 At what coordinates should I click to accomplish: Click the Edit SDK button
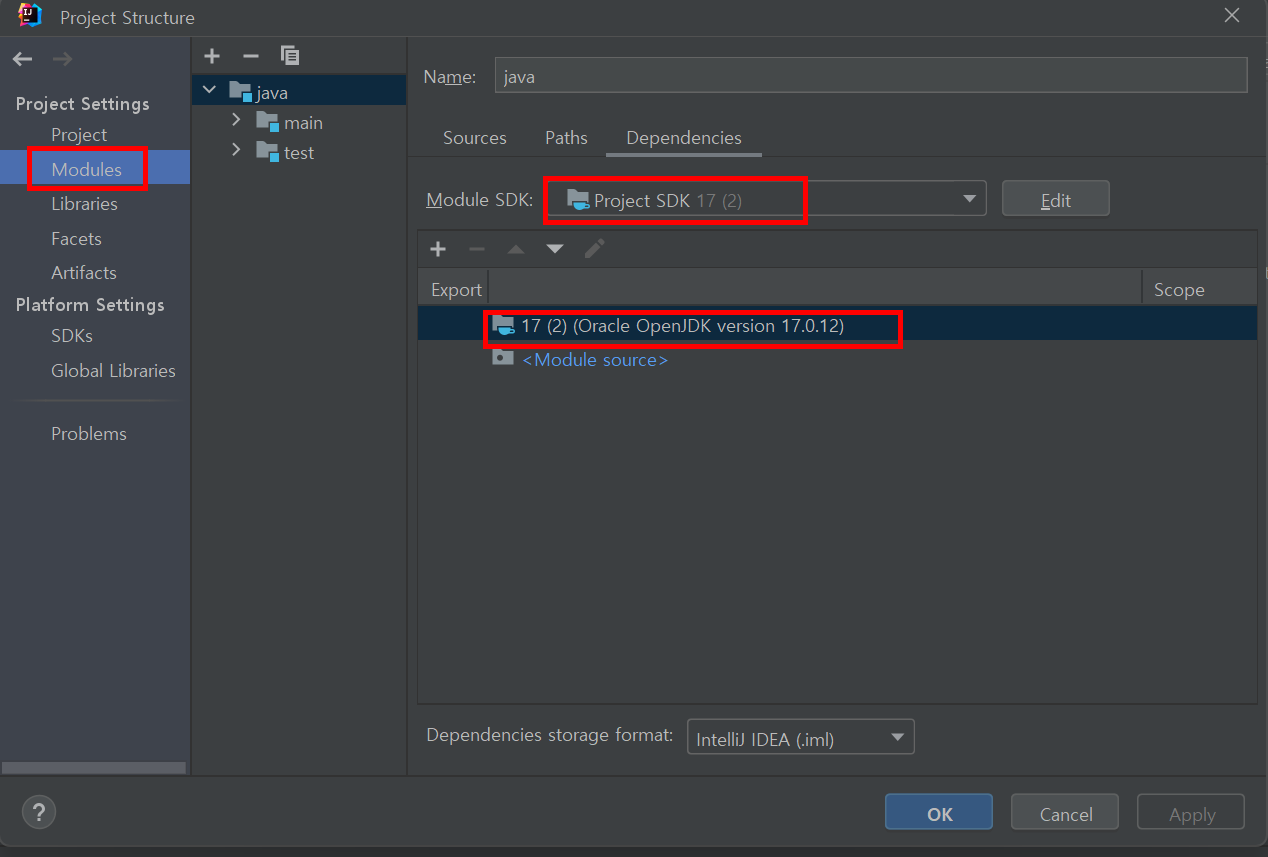(1055, 199)
